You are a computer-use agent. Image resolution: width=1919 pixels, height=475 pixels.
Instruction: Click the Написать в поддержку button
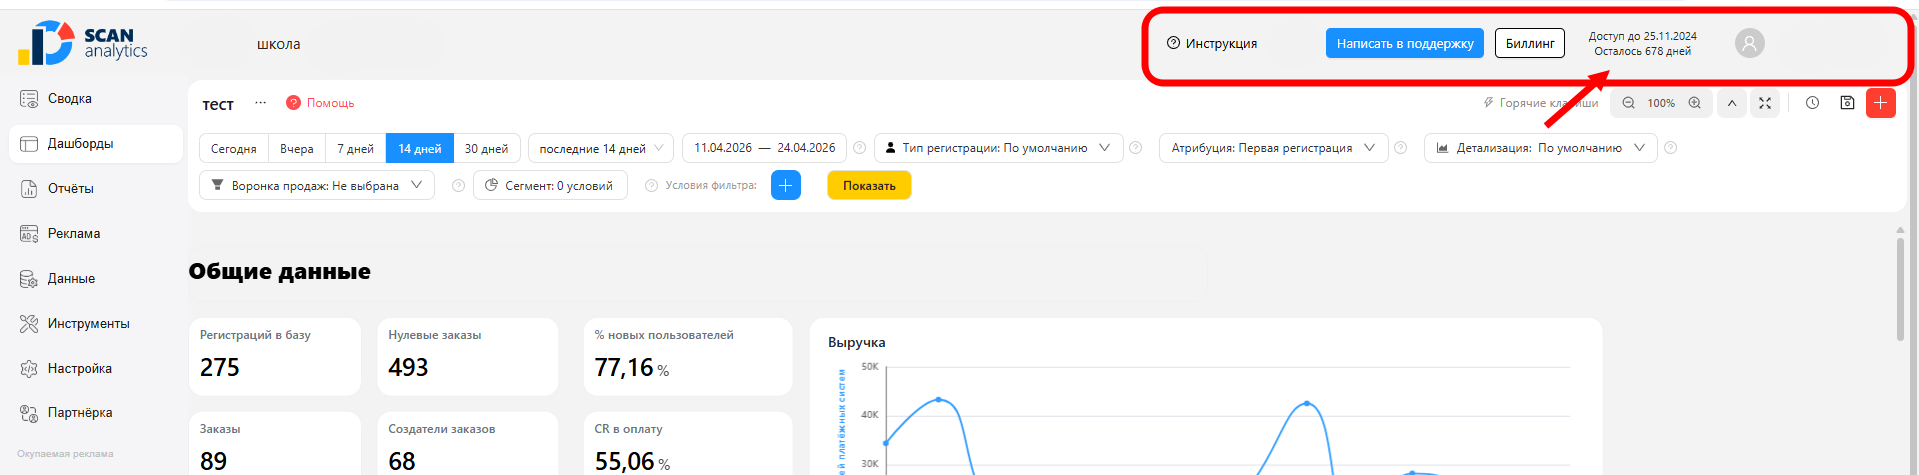coord(1405,43)
